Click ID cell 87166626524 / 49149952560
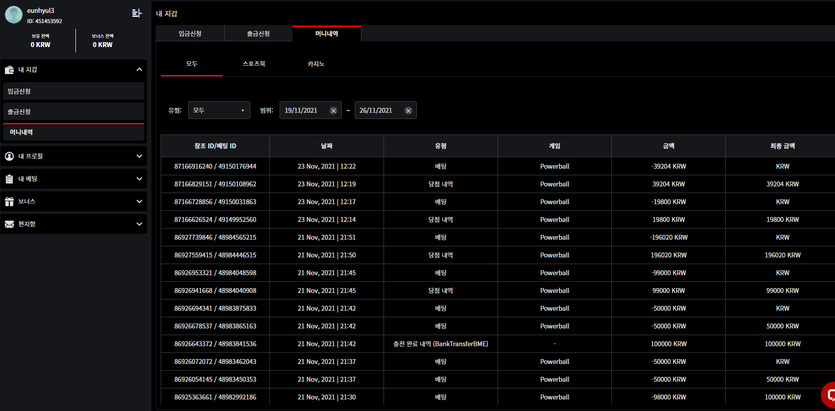This screenshot has height=411, width=835. 215,219
